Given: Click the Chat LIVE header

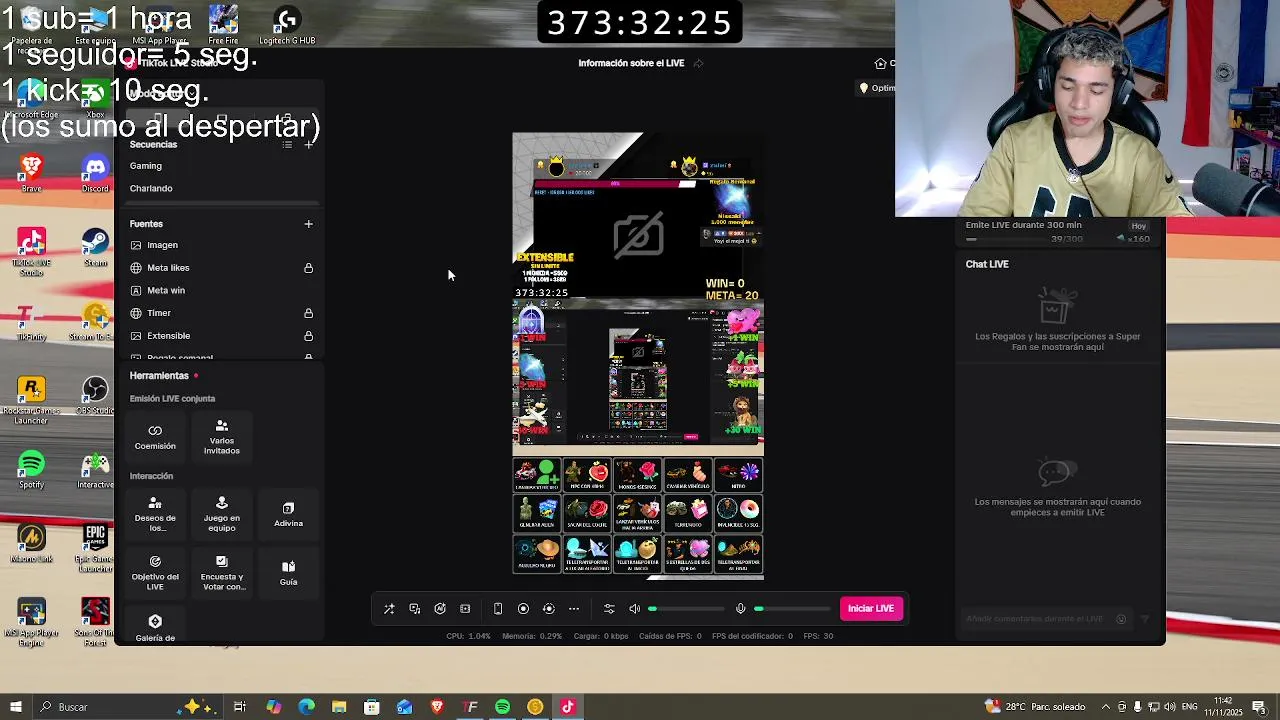Looking at the screenshot, I should click(x=987, y=264).
